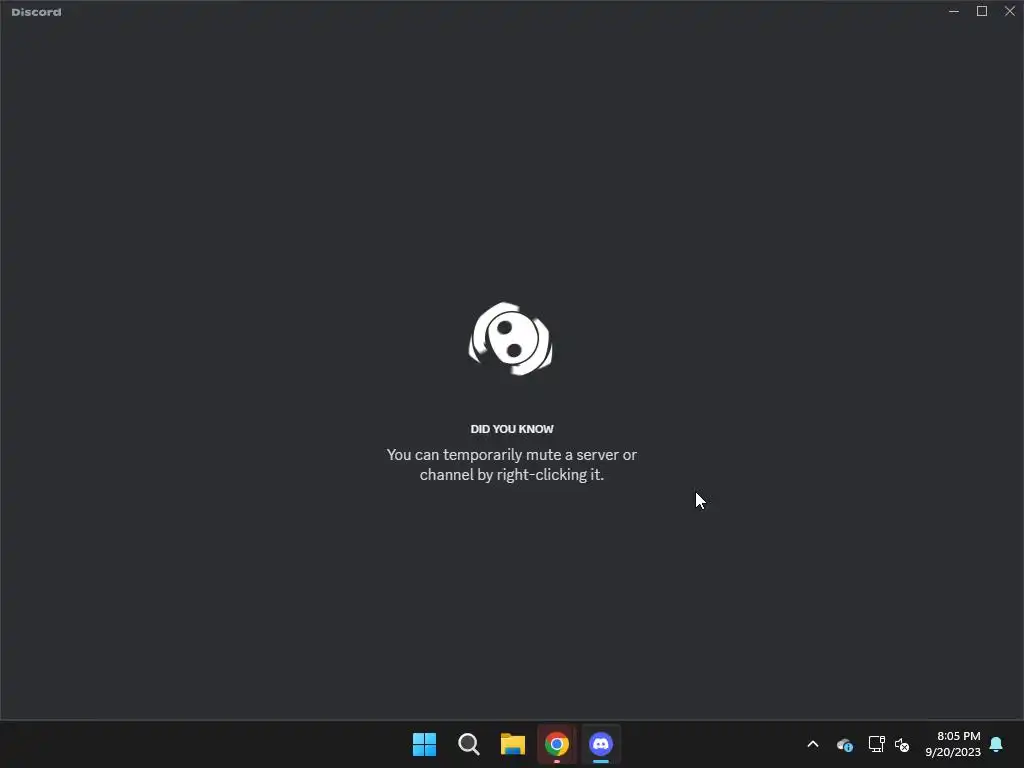Screen dimensions: 1024x768
Task: Show hidden system tray icons chevron
Action: click(x=813, y=744)
